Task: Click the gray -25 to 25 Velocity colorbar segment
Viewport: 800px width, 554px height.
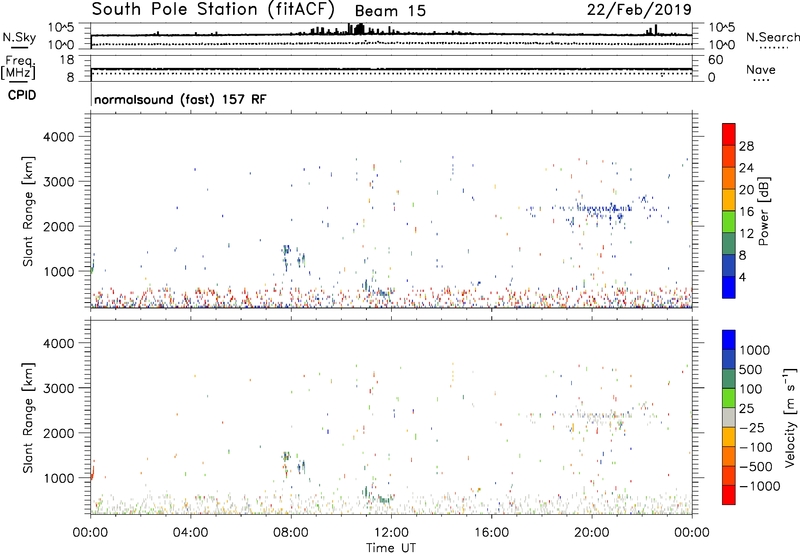Action: click(729, 417)
